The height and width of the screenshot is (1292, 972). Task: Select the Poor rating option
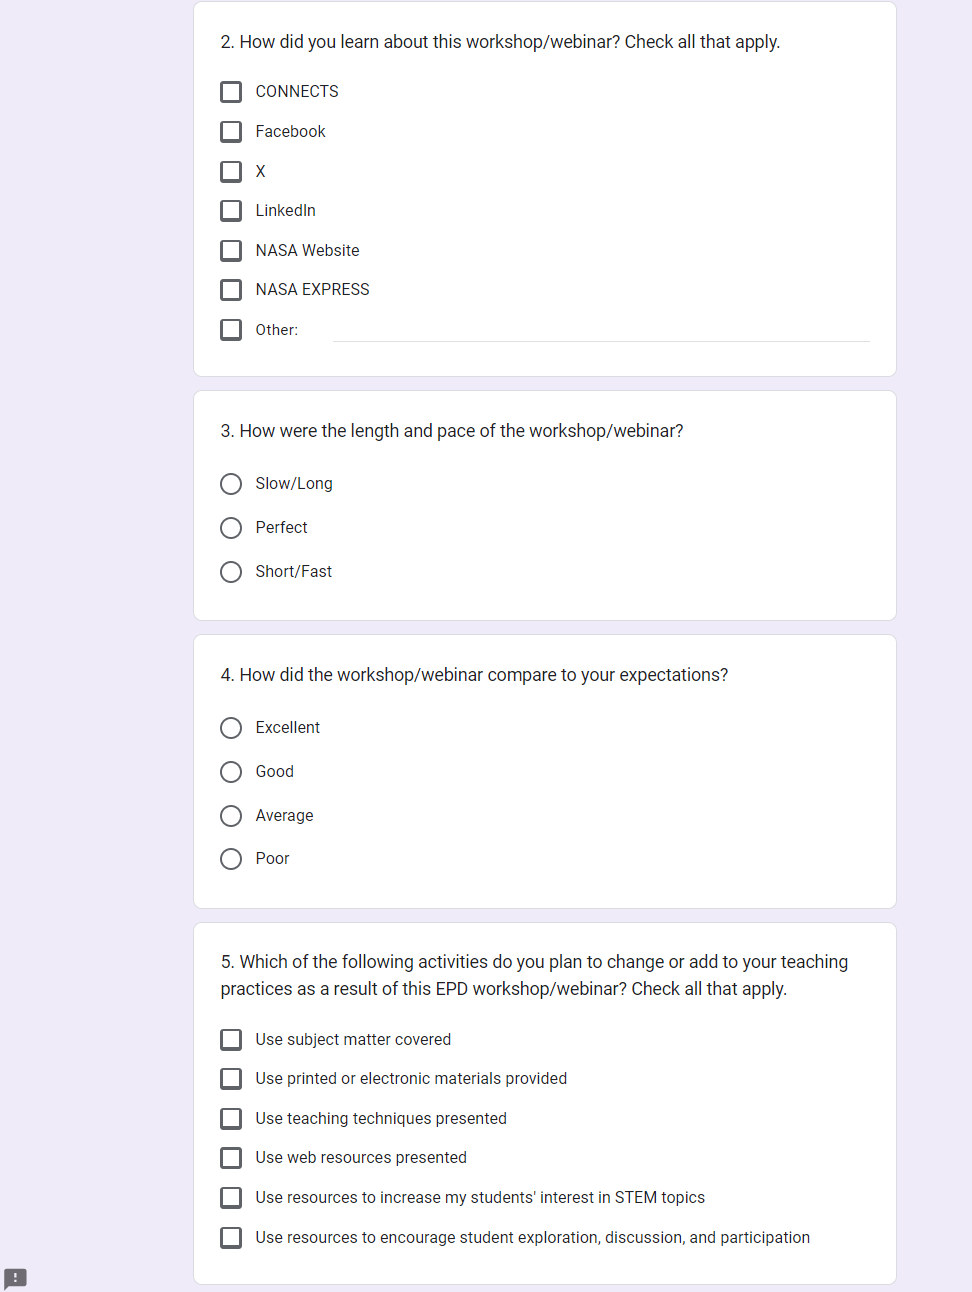pyautogui.click(x=231, y=859)
